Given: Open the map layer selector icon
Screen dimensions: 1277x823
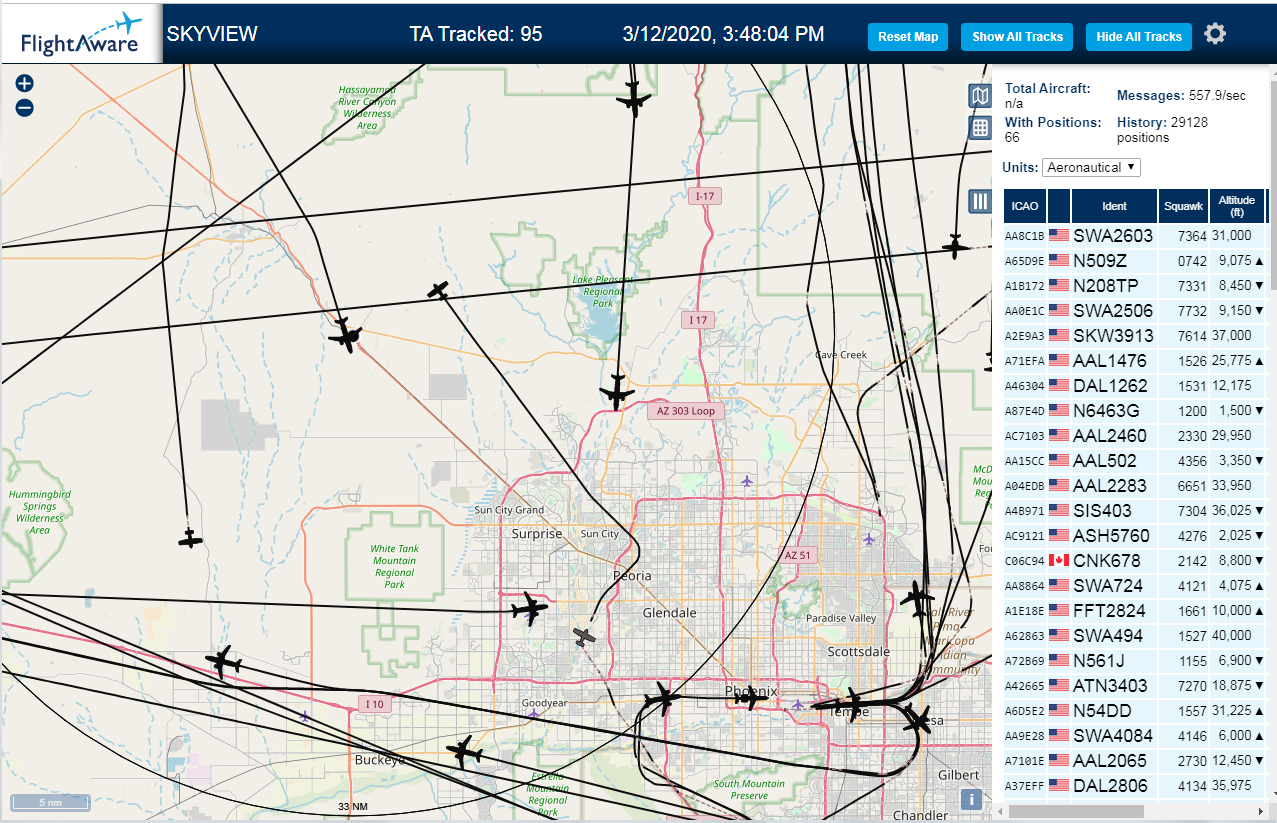Looking at the screenshot, I should point(981,95).
